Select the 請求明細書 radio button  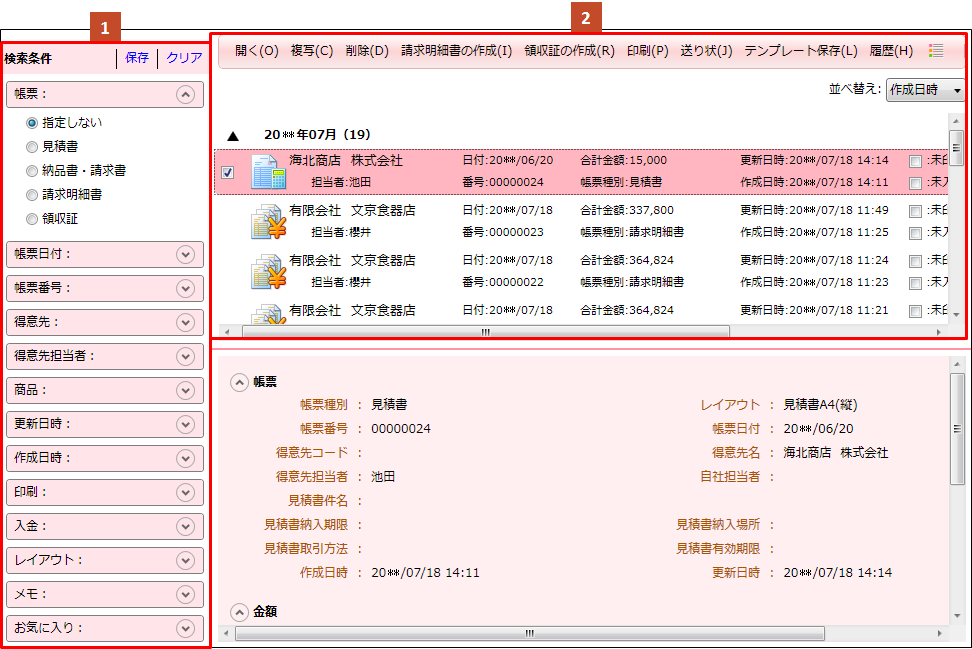[32, 195]
